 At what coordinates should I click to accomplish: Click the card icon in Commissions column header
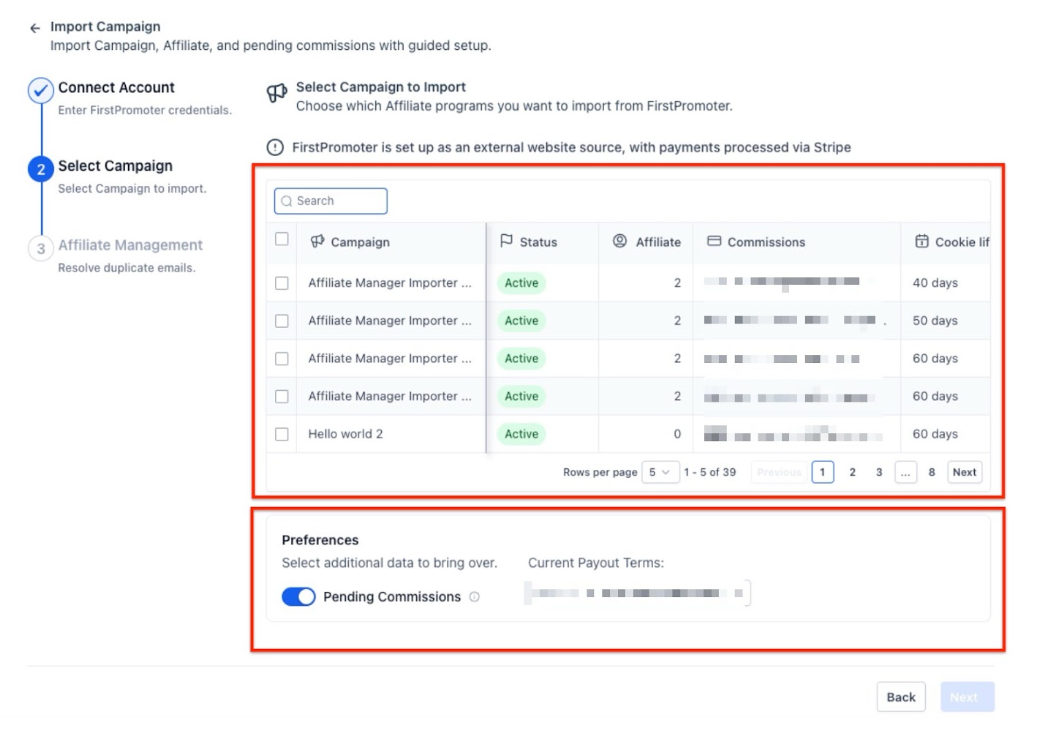[714, 241]
